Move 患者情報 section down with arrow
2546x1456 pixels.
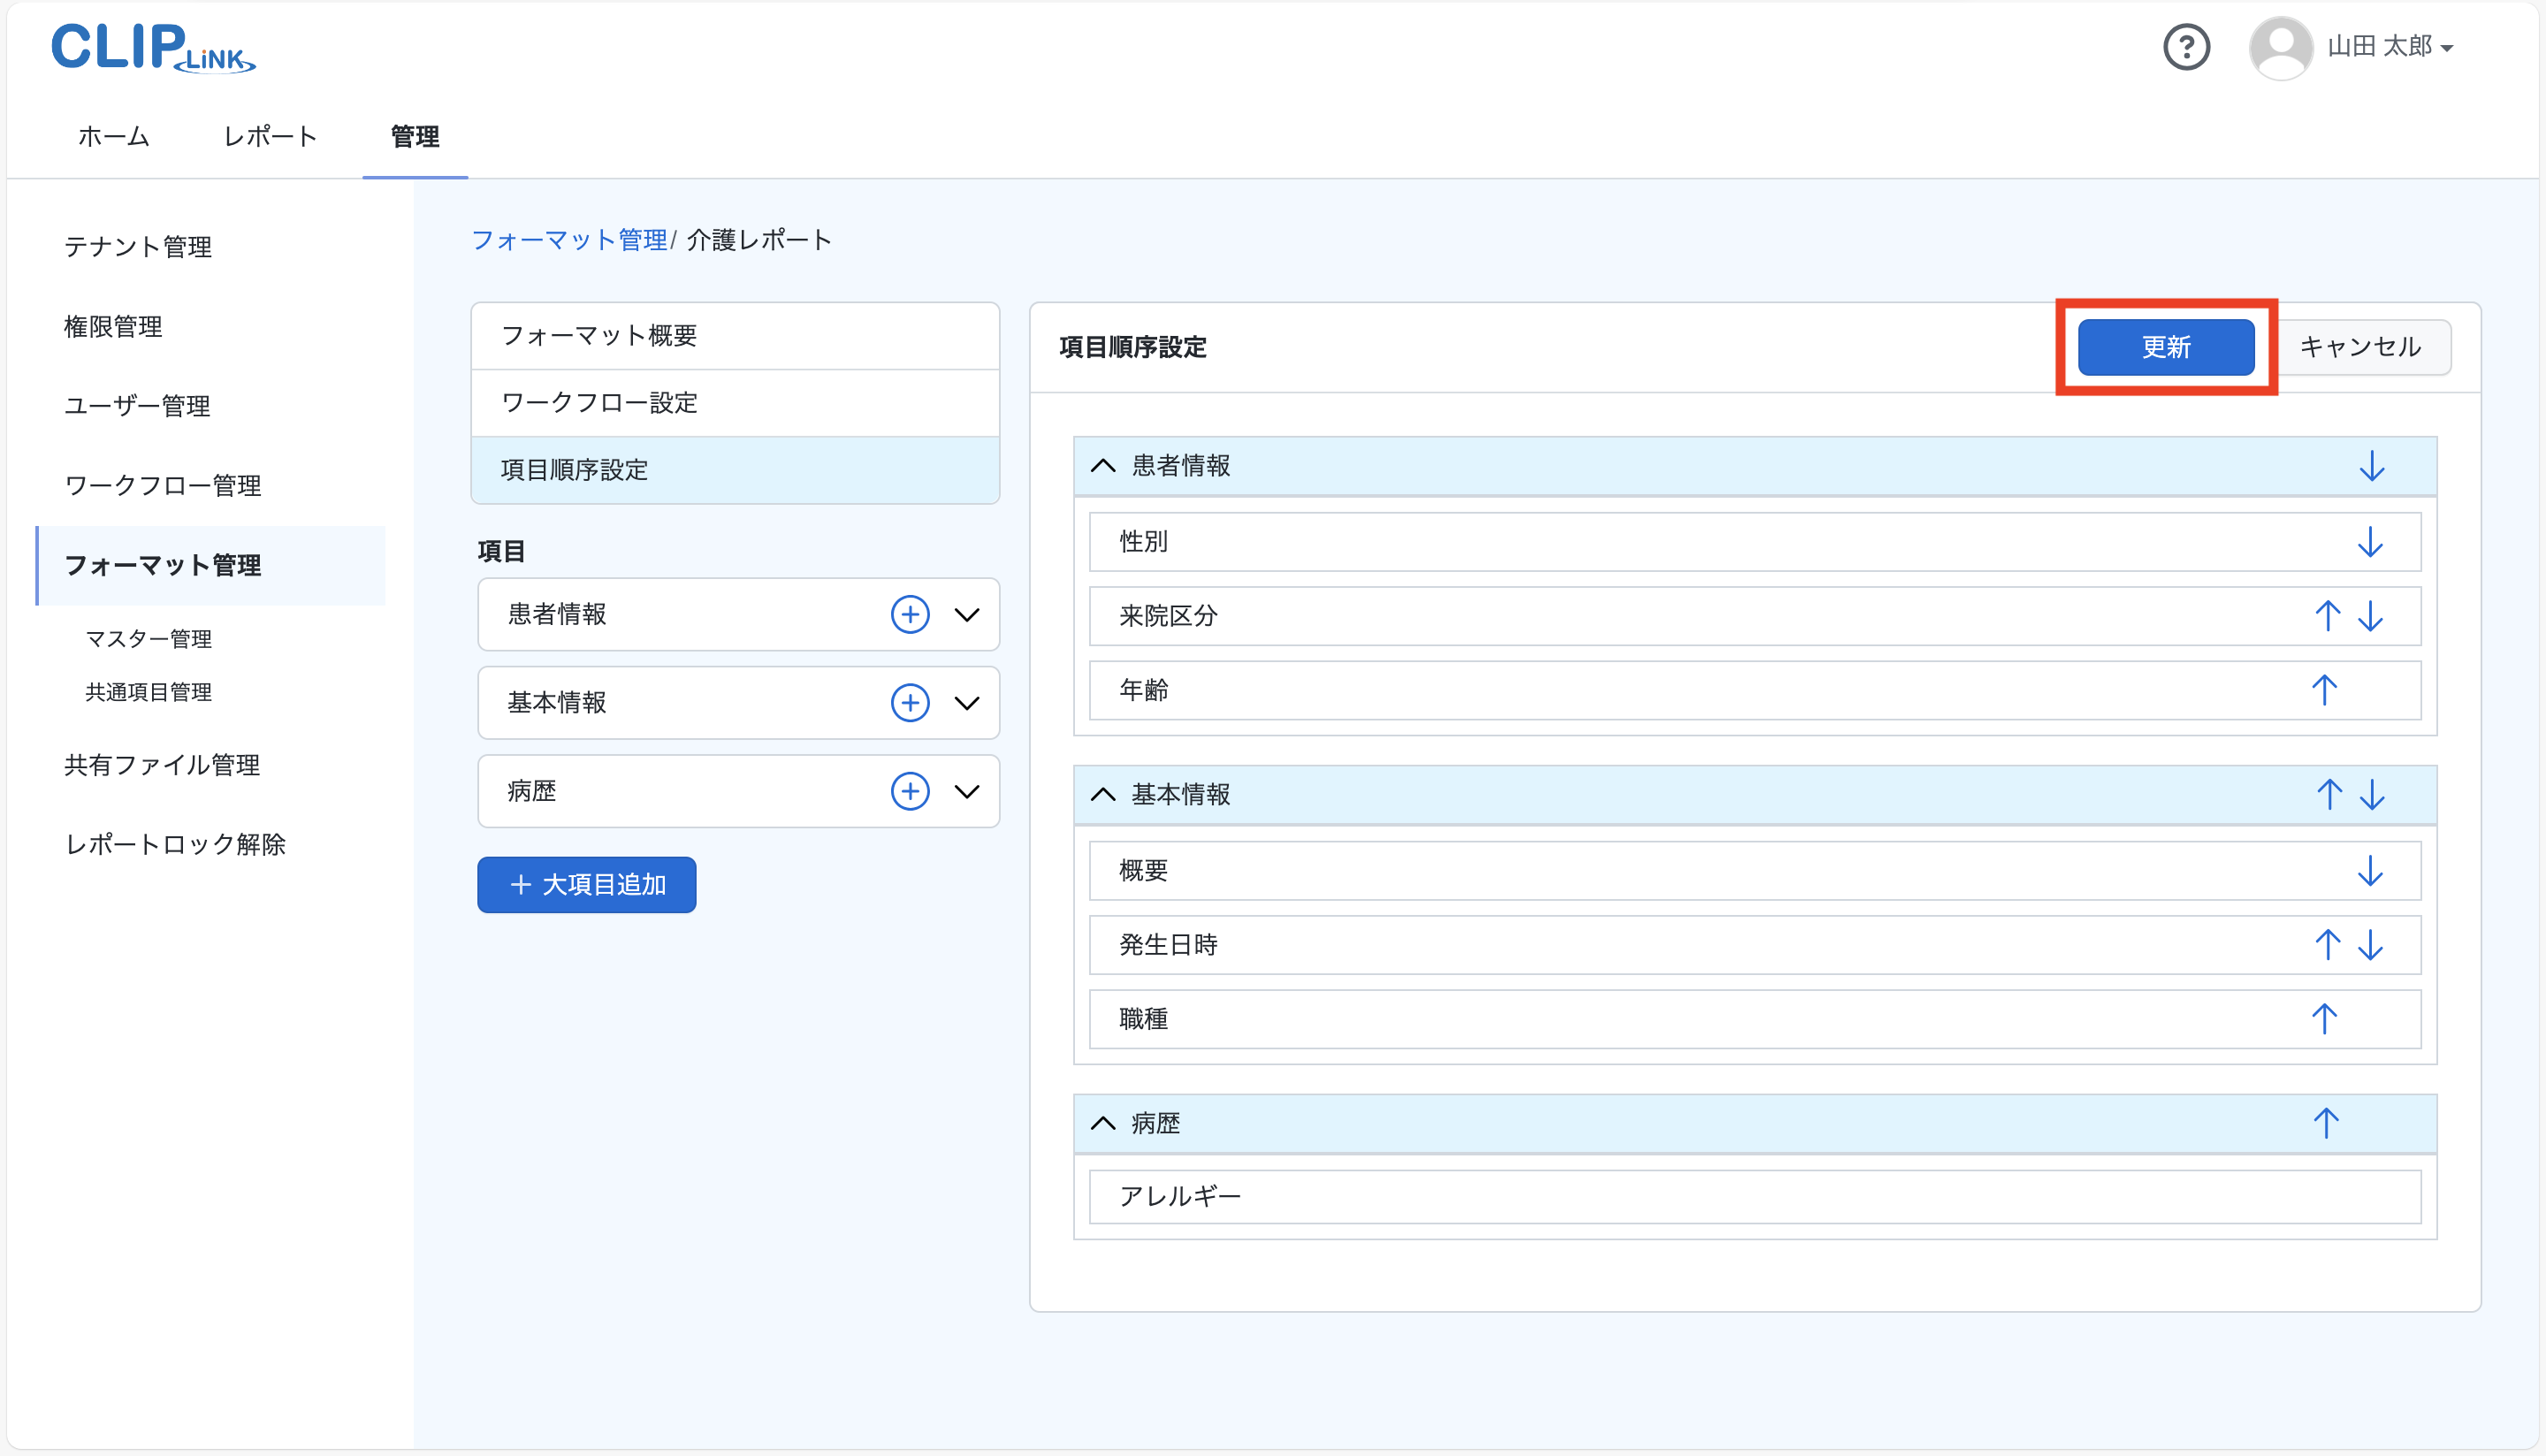pos(2371,466)
